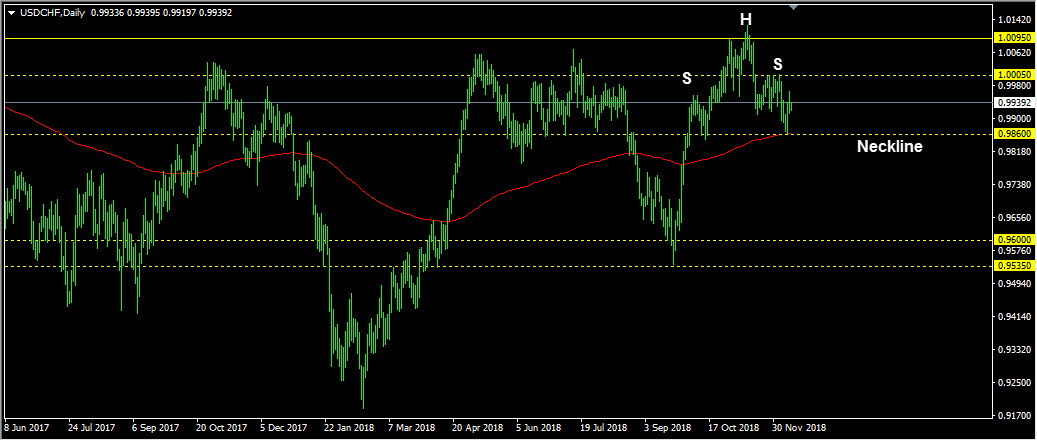
Task: Select the right shoulder S label
Action: [778, 64]
